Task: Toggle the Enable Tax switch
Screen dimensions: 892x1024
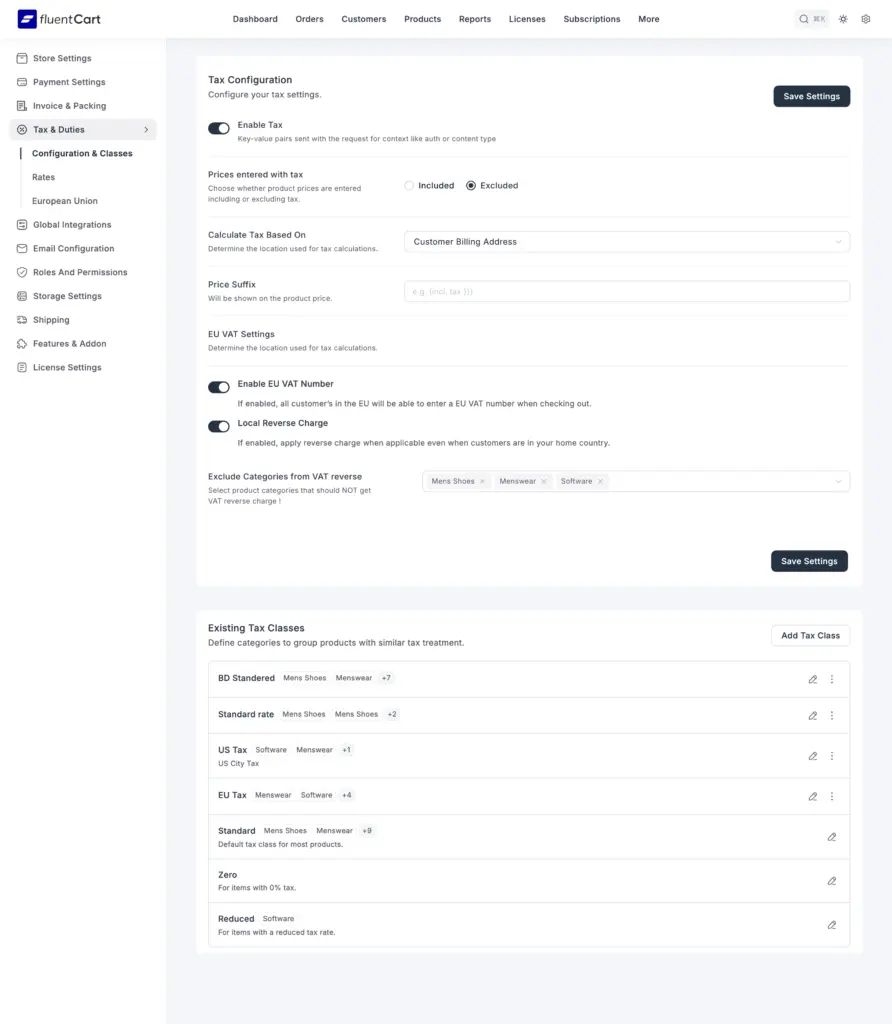Action: click(x=219, y=128)
